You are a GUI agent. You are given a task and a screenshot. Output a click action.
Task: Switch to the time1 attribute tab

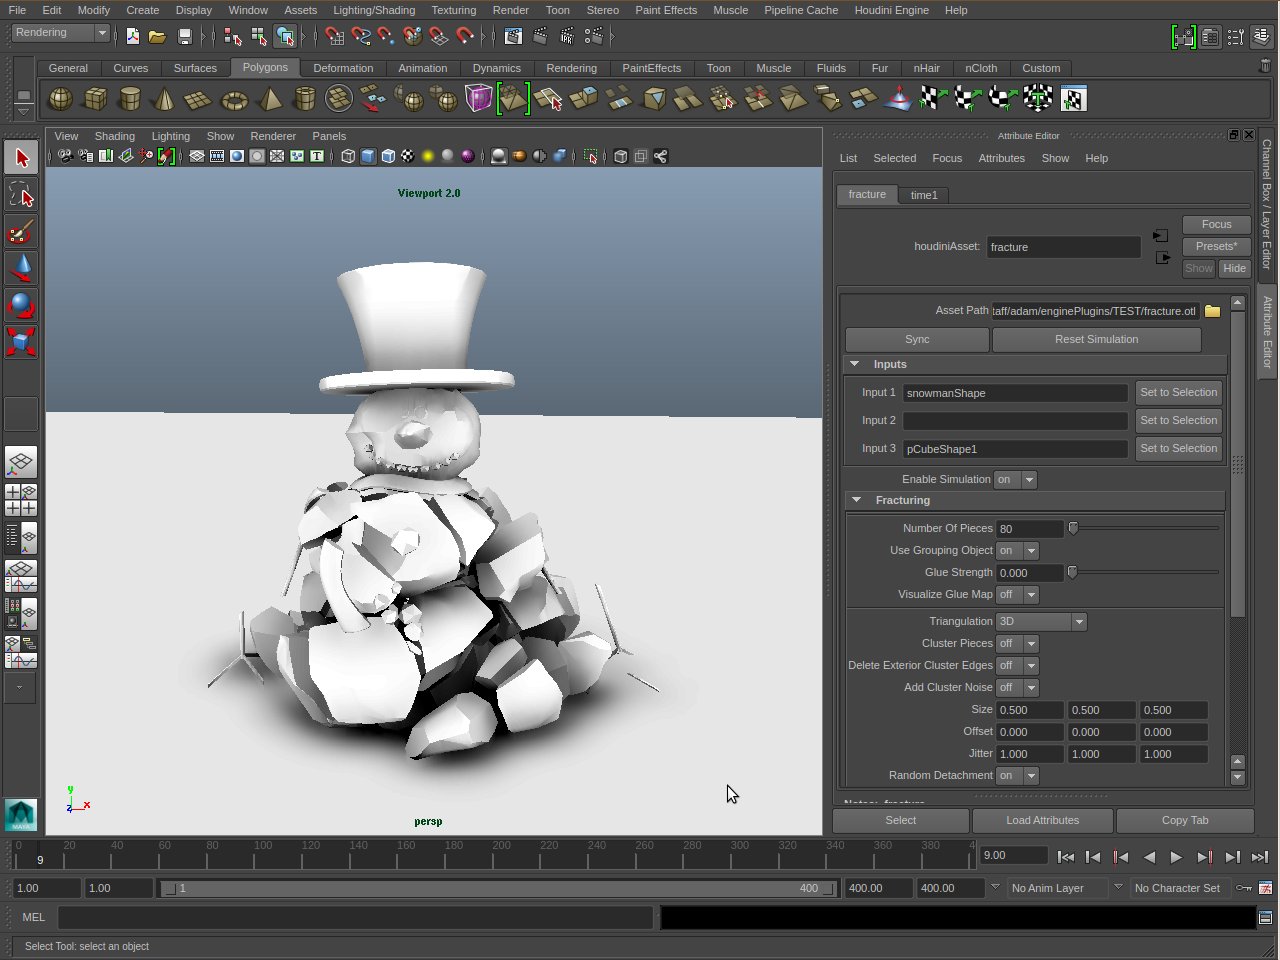tap(924, 195)
